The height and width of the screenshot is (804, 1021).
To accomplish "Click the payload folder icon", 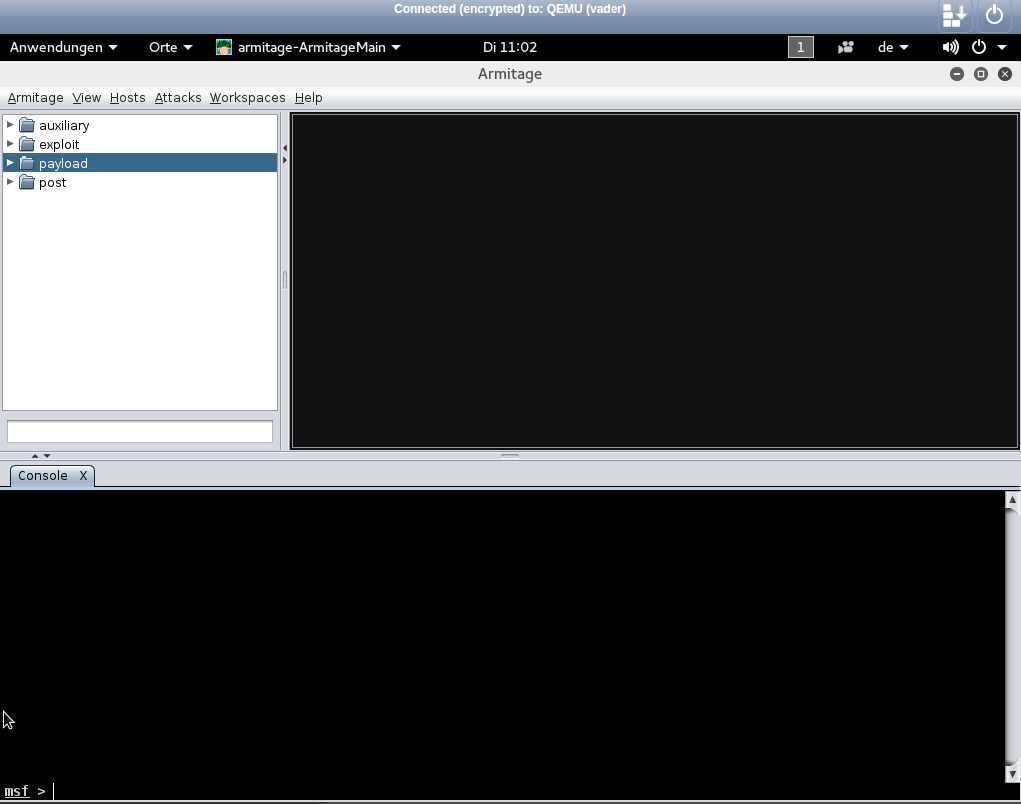I will [27, 164].
